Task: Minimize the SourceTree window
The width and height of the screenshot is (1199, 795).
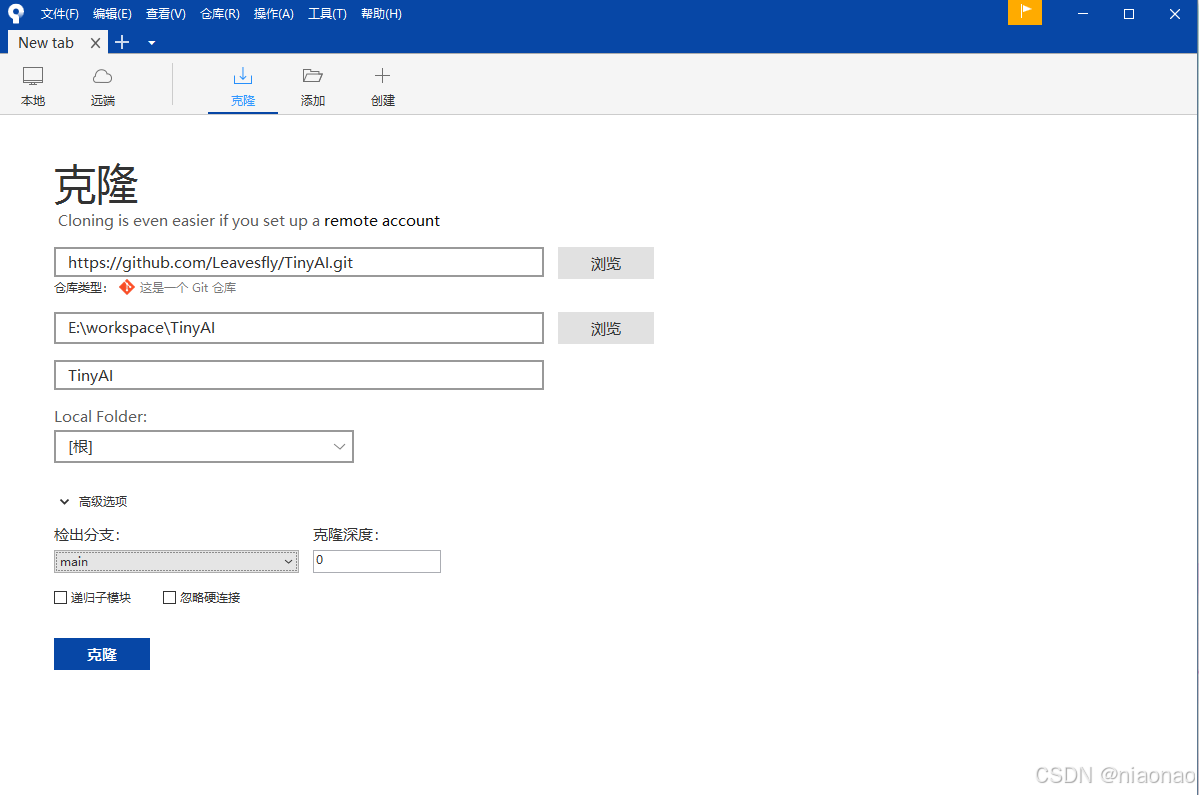Action: click(x=1083, y=14)
